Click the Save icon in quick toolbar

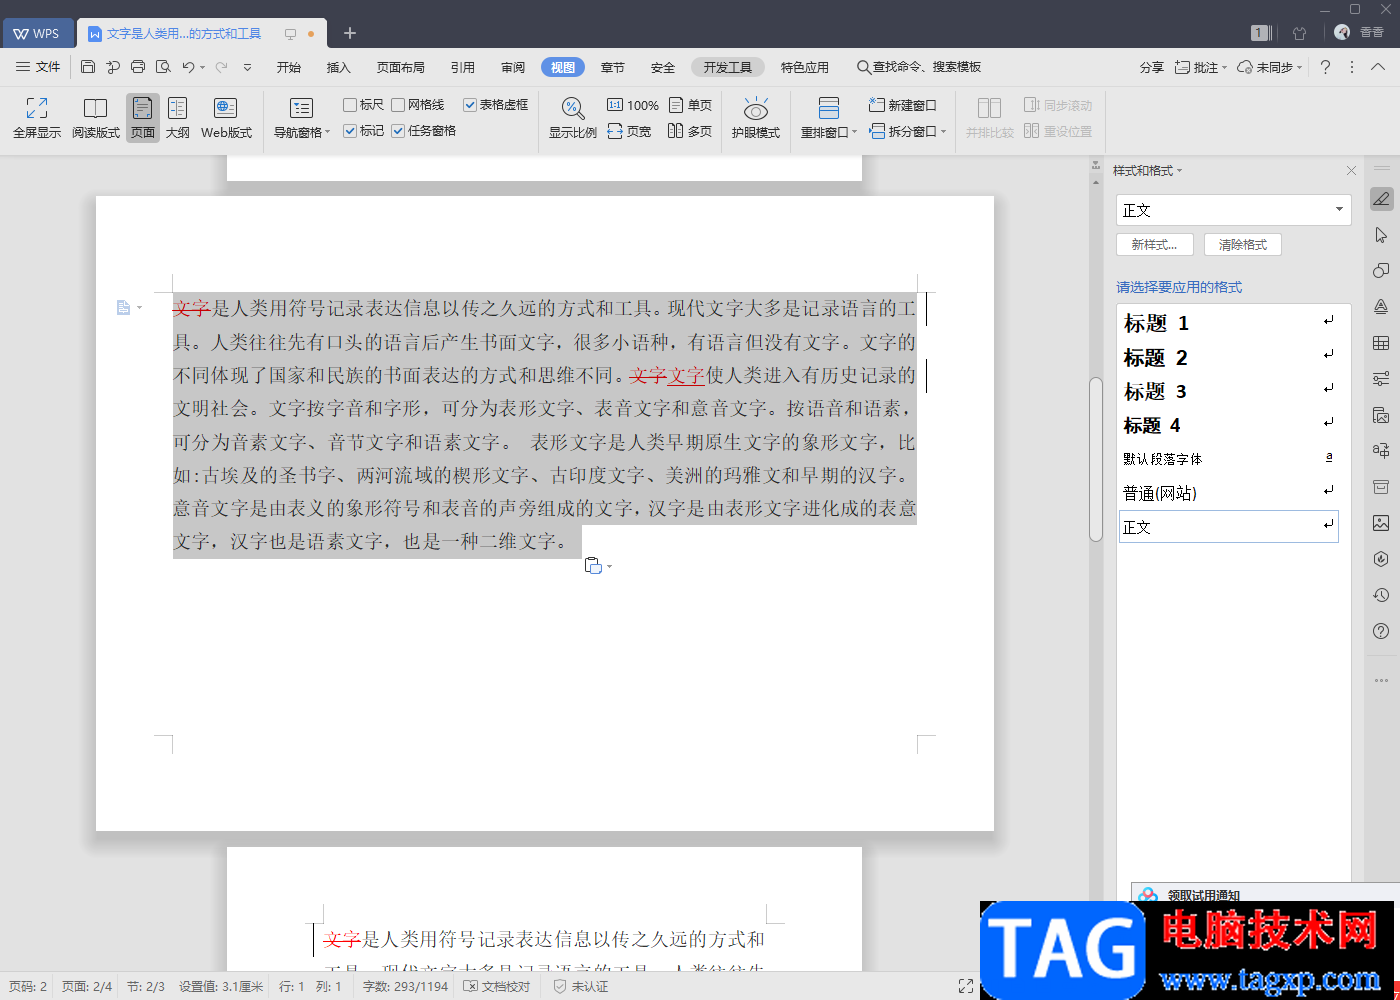[x=88, y=67]
